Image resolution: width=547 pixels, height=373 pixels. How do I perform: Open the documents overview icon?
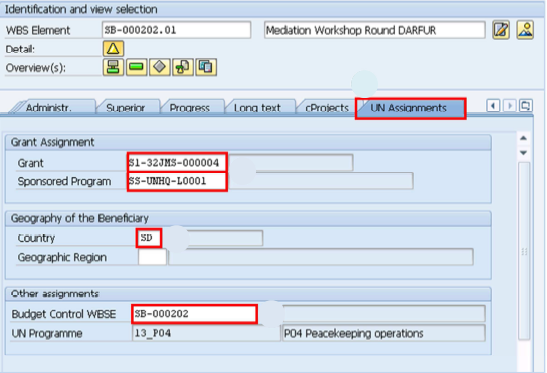pyautogui.click(x=206, y=67)
